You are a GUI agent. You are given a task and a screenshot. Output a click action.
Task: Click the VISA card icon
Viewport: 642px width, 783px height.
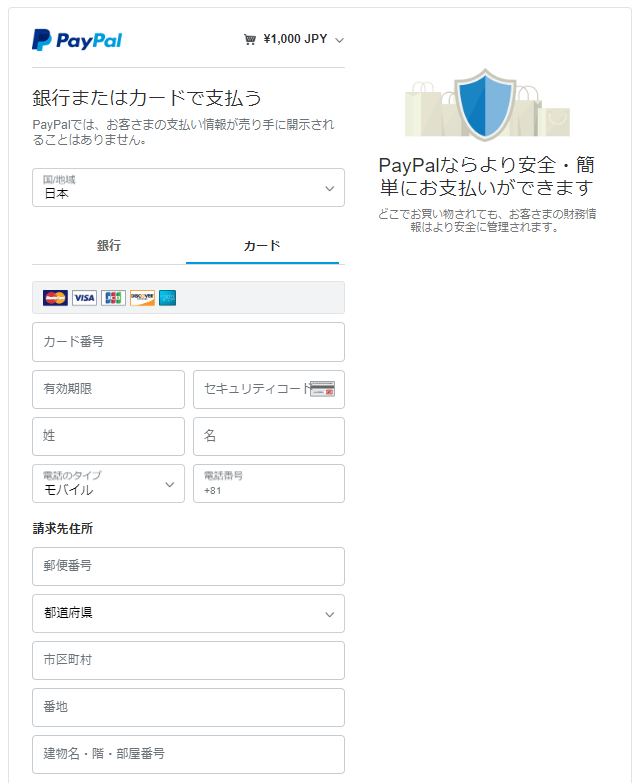pos(84,298)
